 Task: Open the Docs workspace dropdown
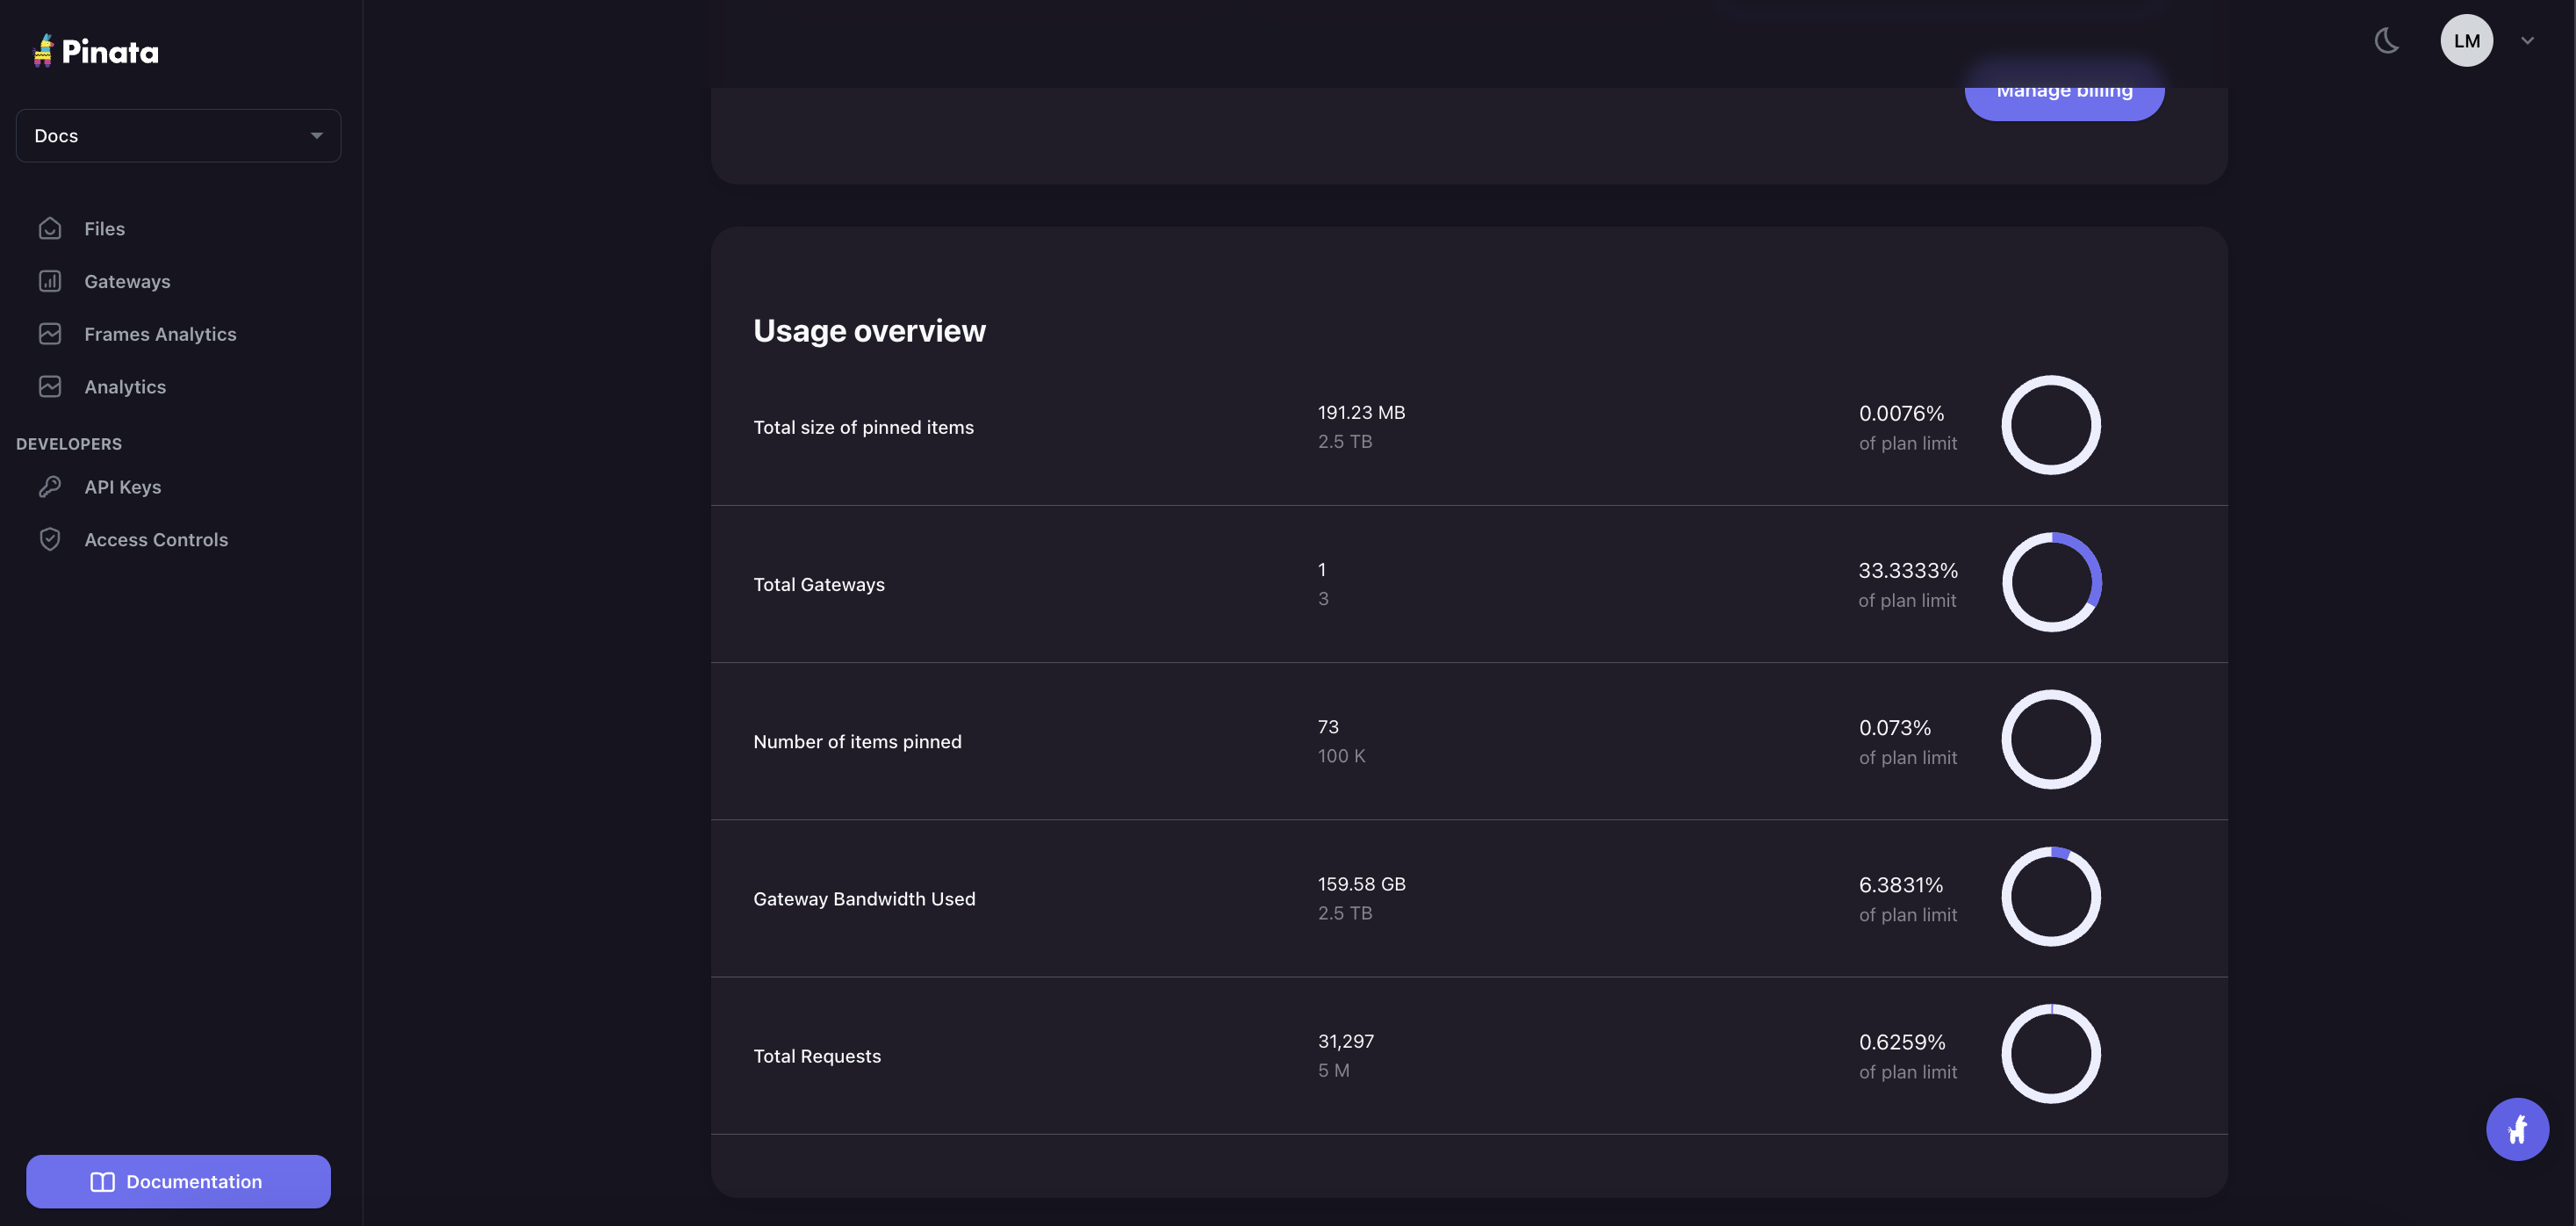point(178,136)
